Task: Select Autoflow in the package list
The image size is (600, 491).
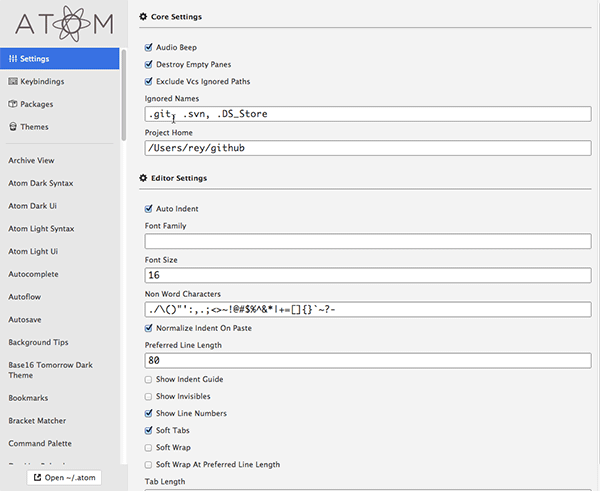Action: point(24,297)
